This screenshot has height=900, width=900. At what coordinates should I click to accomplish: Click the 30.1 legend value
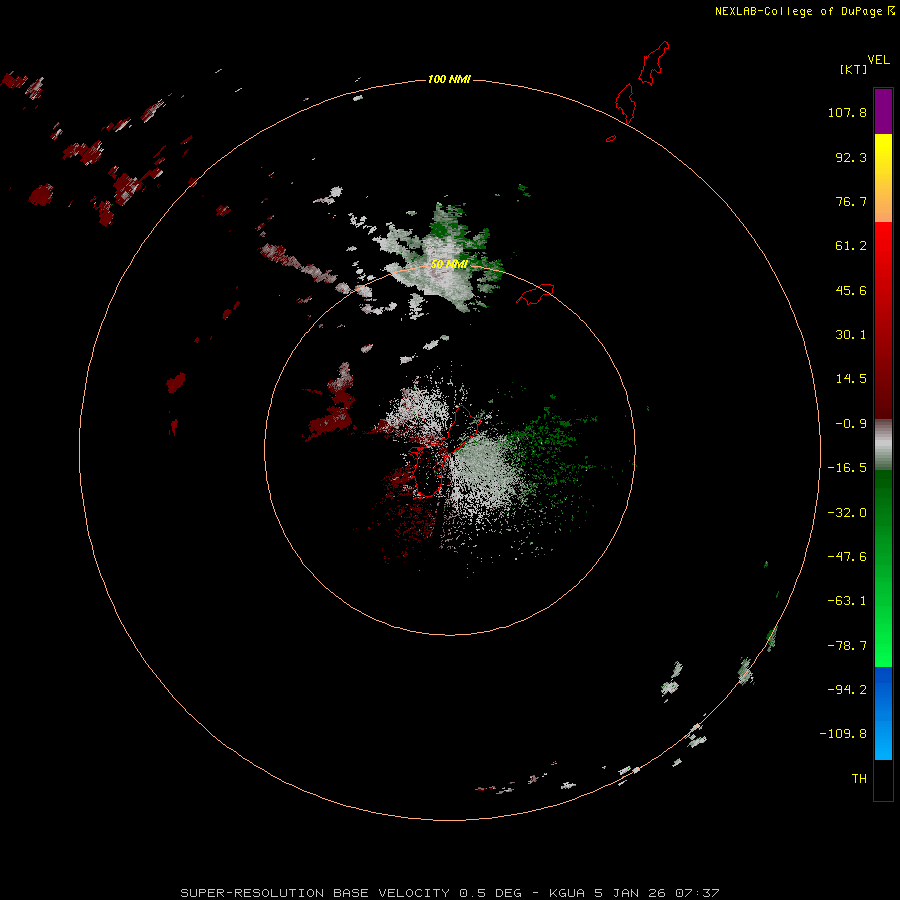tap(851, 335)
